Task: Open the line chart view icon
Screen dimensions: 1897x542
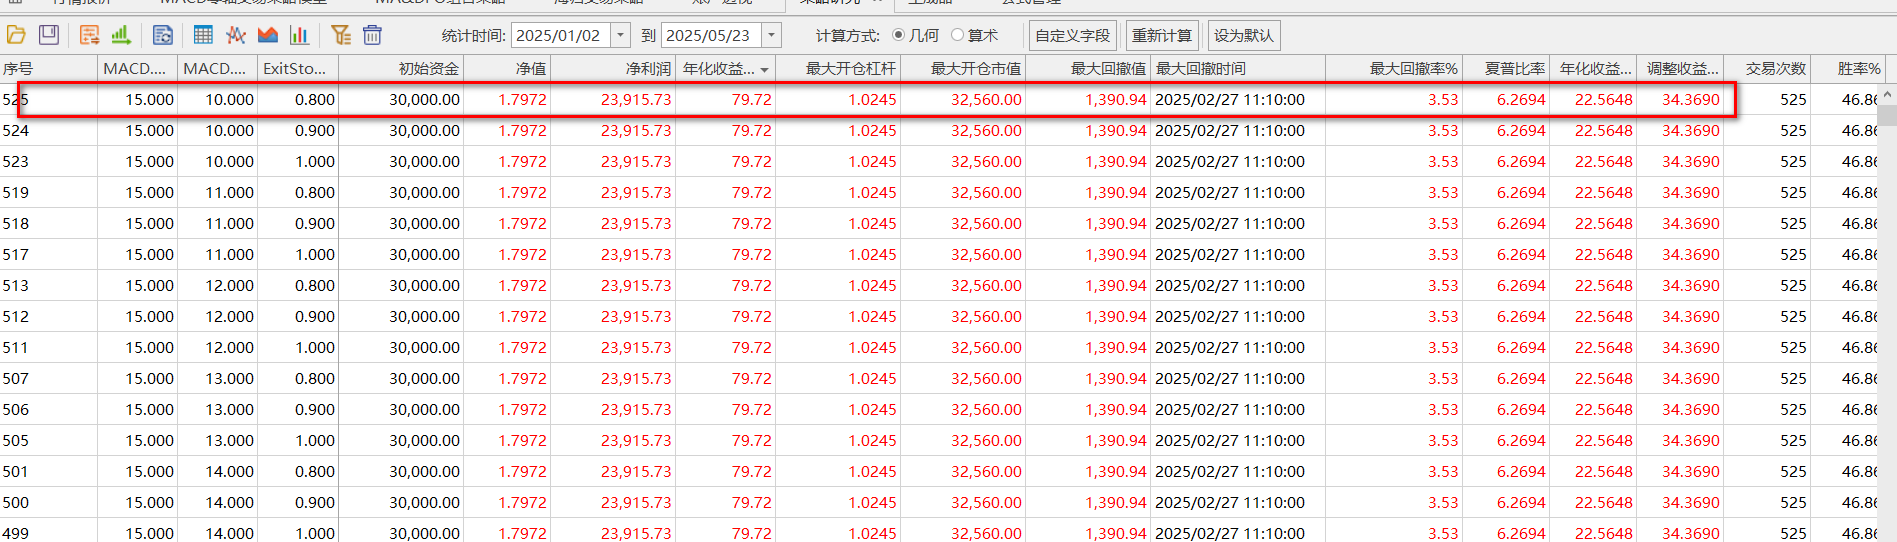Action: coord(236,35)
